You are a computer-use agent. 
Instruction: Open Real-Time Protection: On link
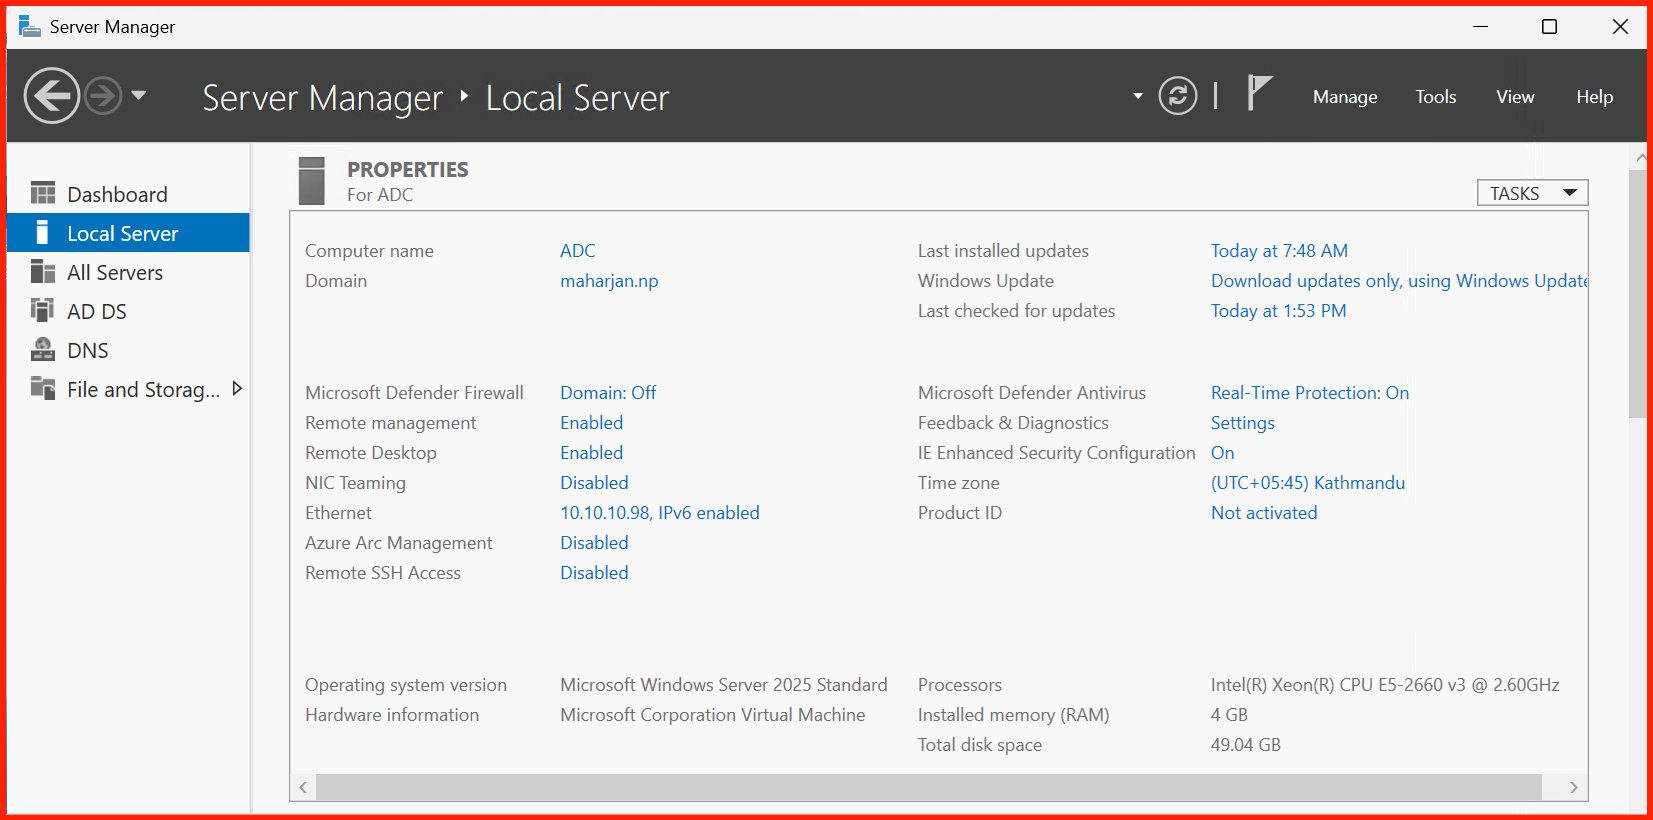tap(1310, 393)
